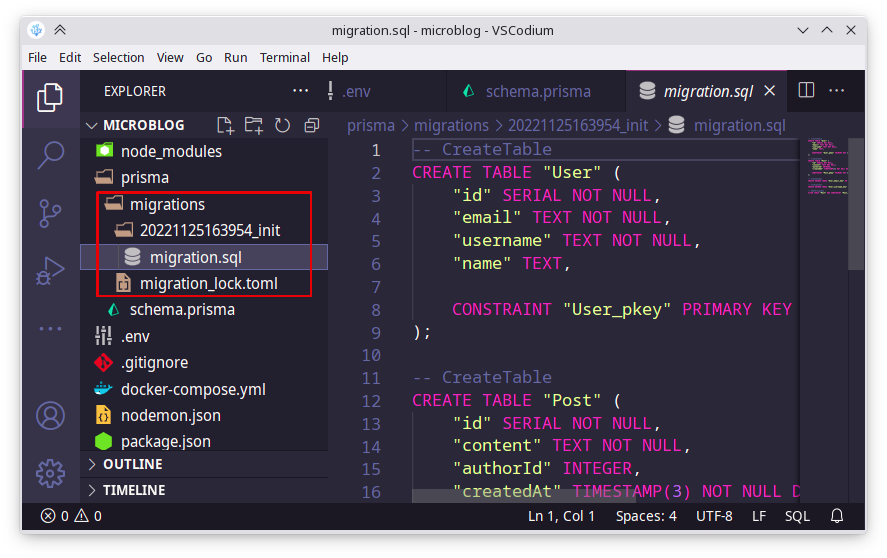The image size is (887, 558).
Task: Click the New File icon in Explorer
Action: [x=226, y=126]
